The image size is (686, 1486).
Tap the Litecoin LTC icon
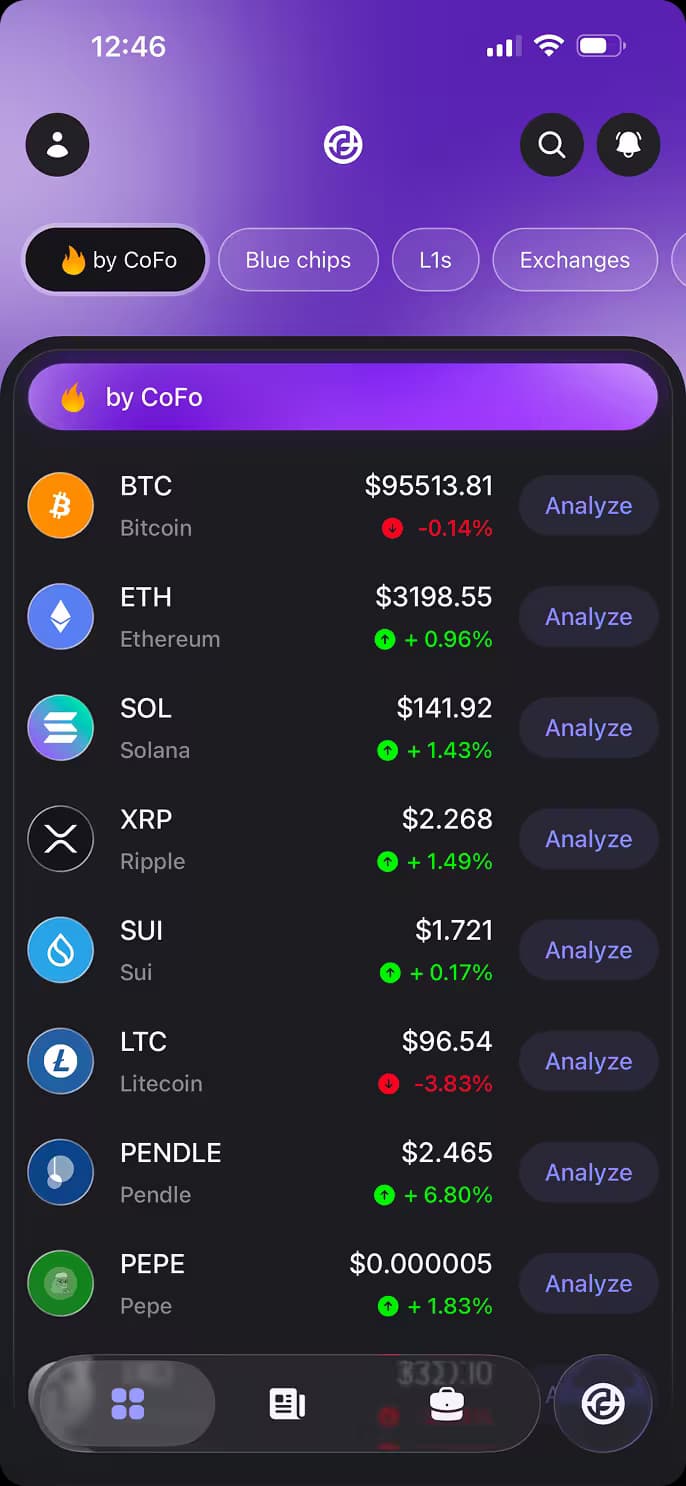pyautogui.click(x=61, y=1062)
